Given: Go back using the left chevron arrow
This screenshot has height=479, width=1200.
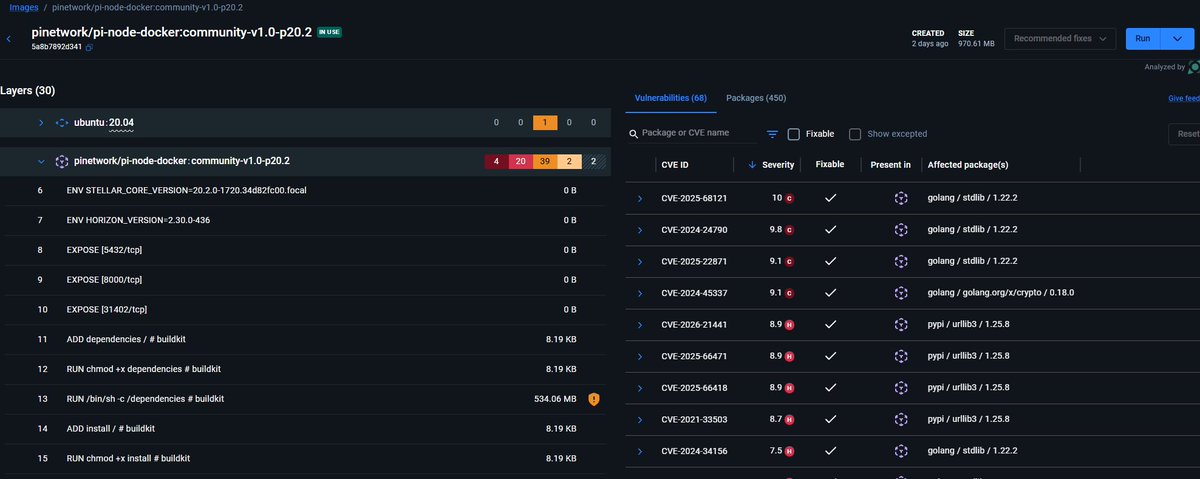Looking at the screenshot, I should 9,39.
